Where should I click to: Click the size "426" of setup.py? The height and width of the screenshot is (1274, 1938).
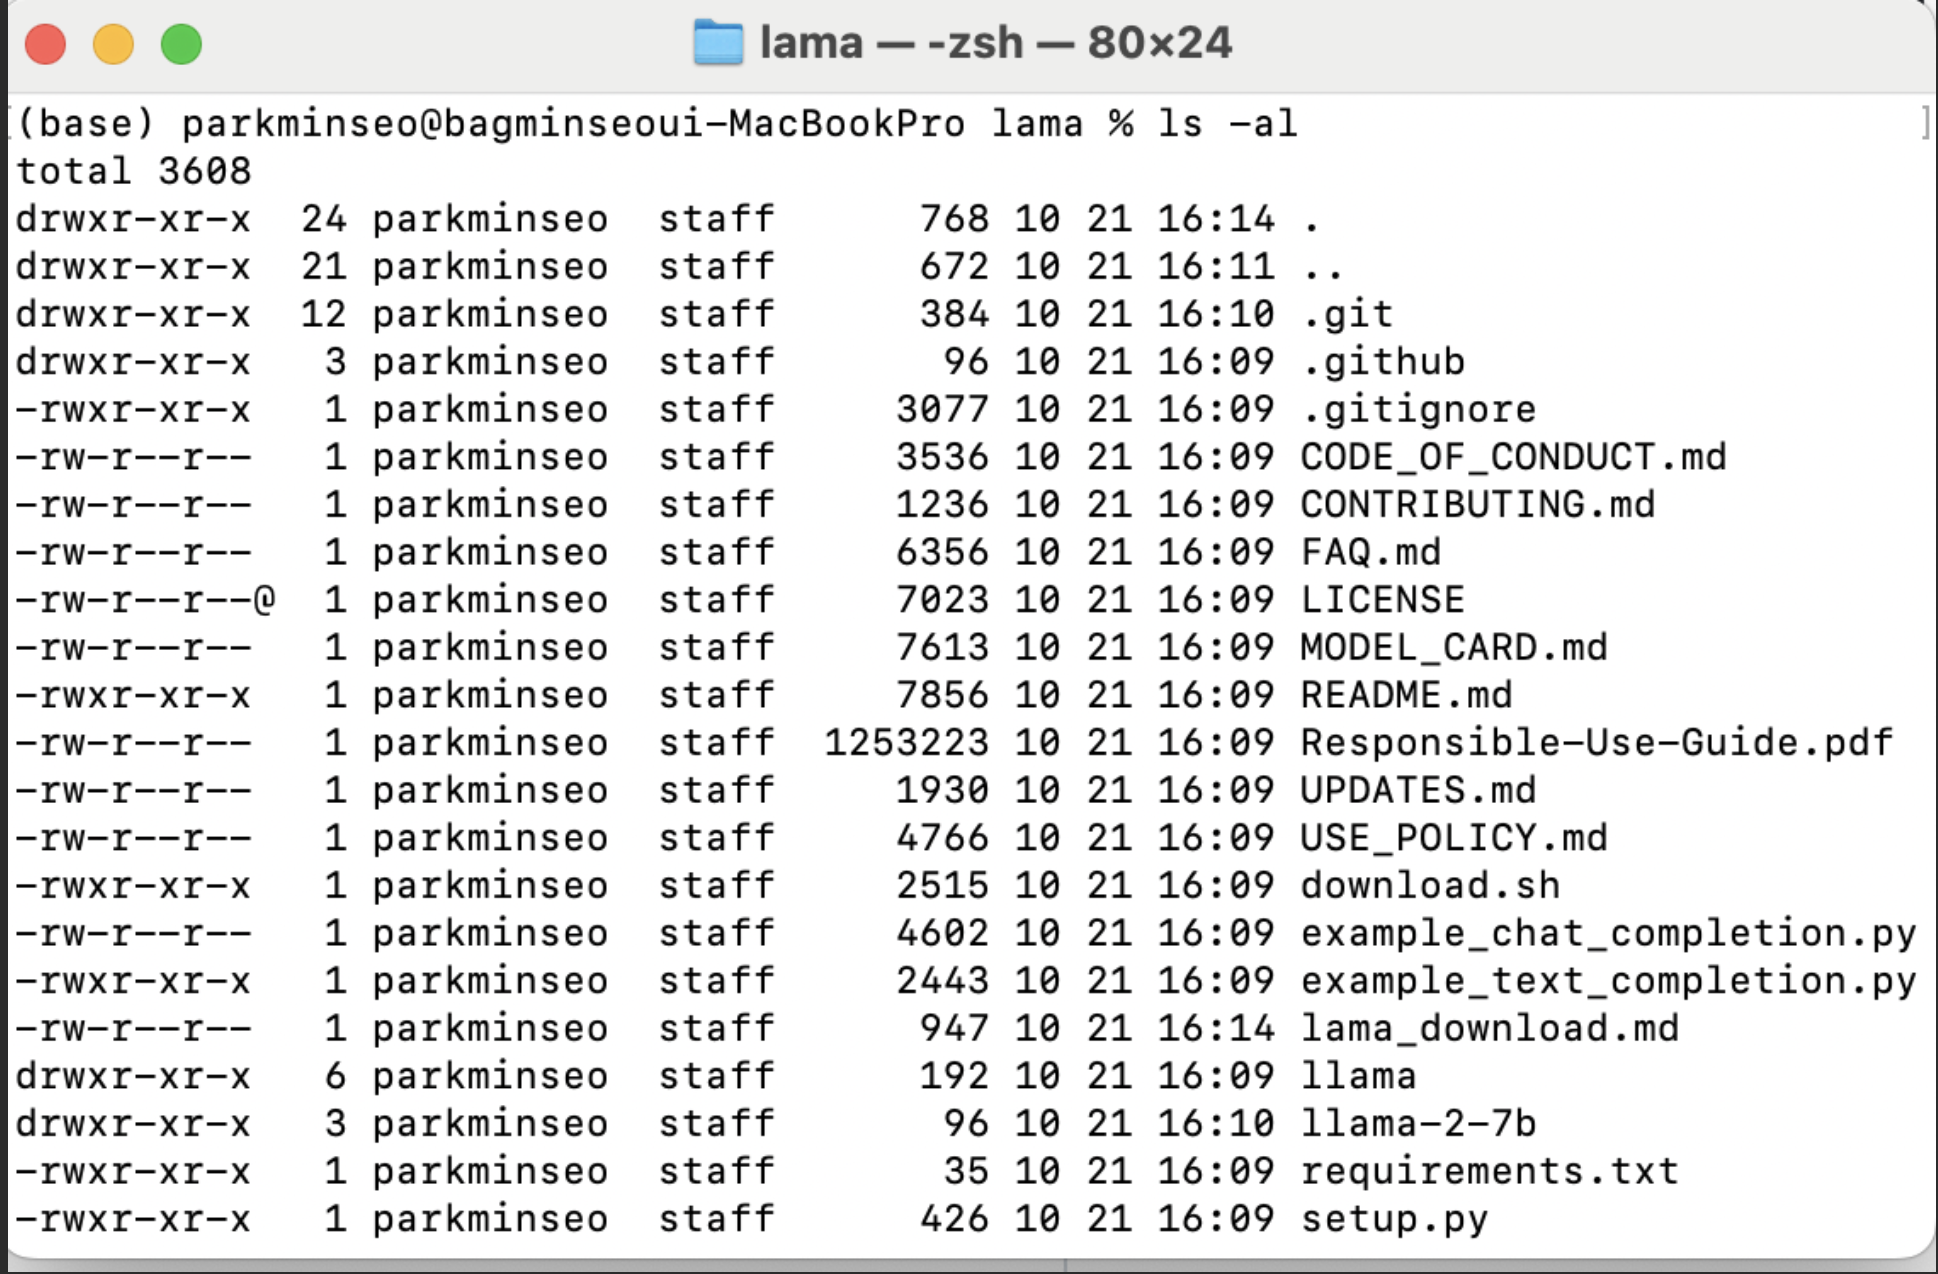click(x=955, y=1220)
